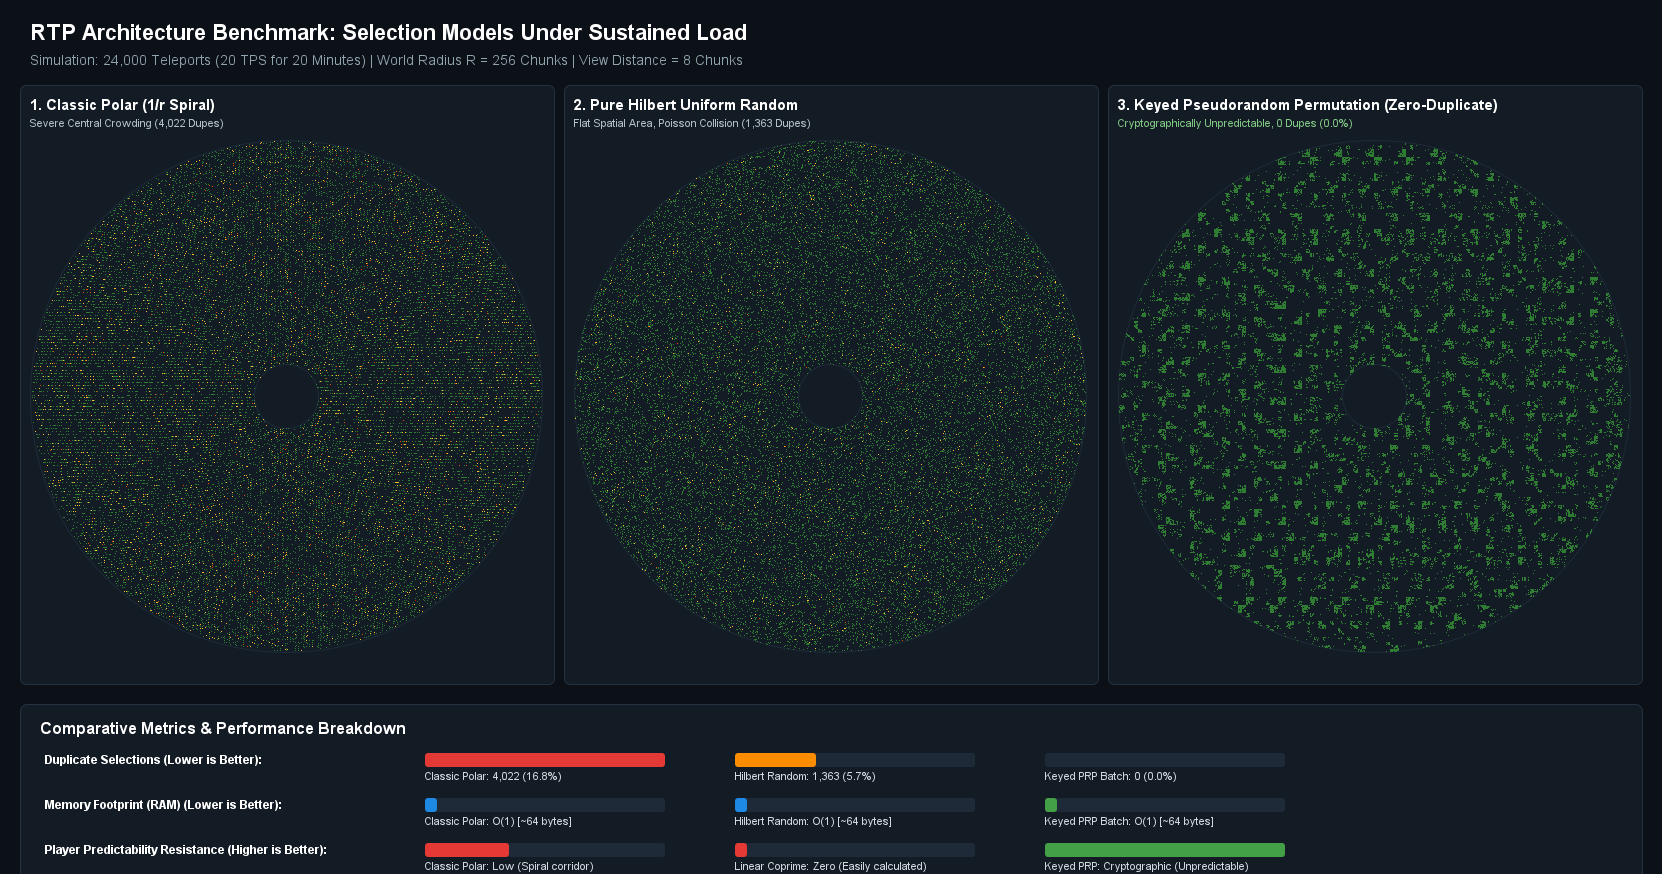Click blue Classic Polar memory bar

point(431,805)
